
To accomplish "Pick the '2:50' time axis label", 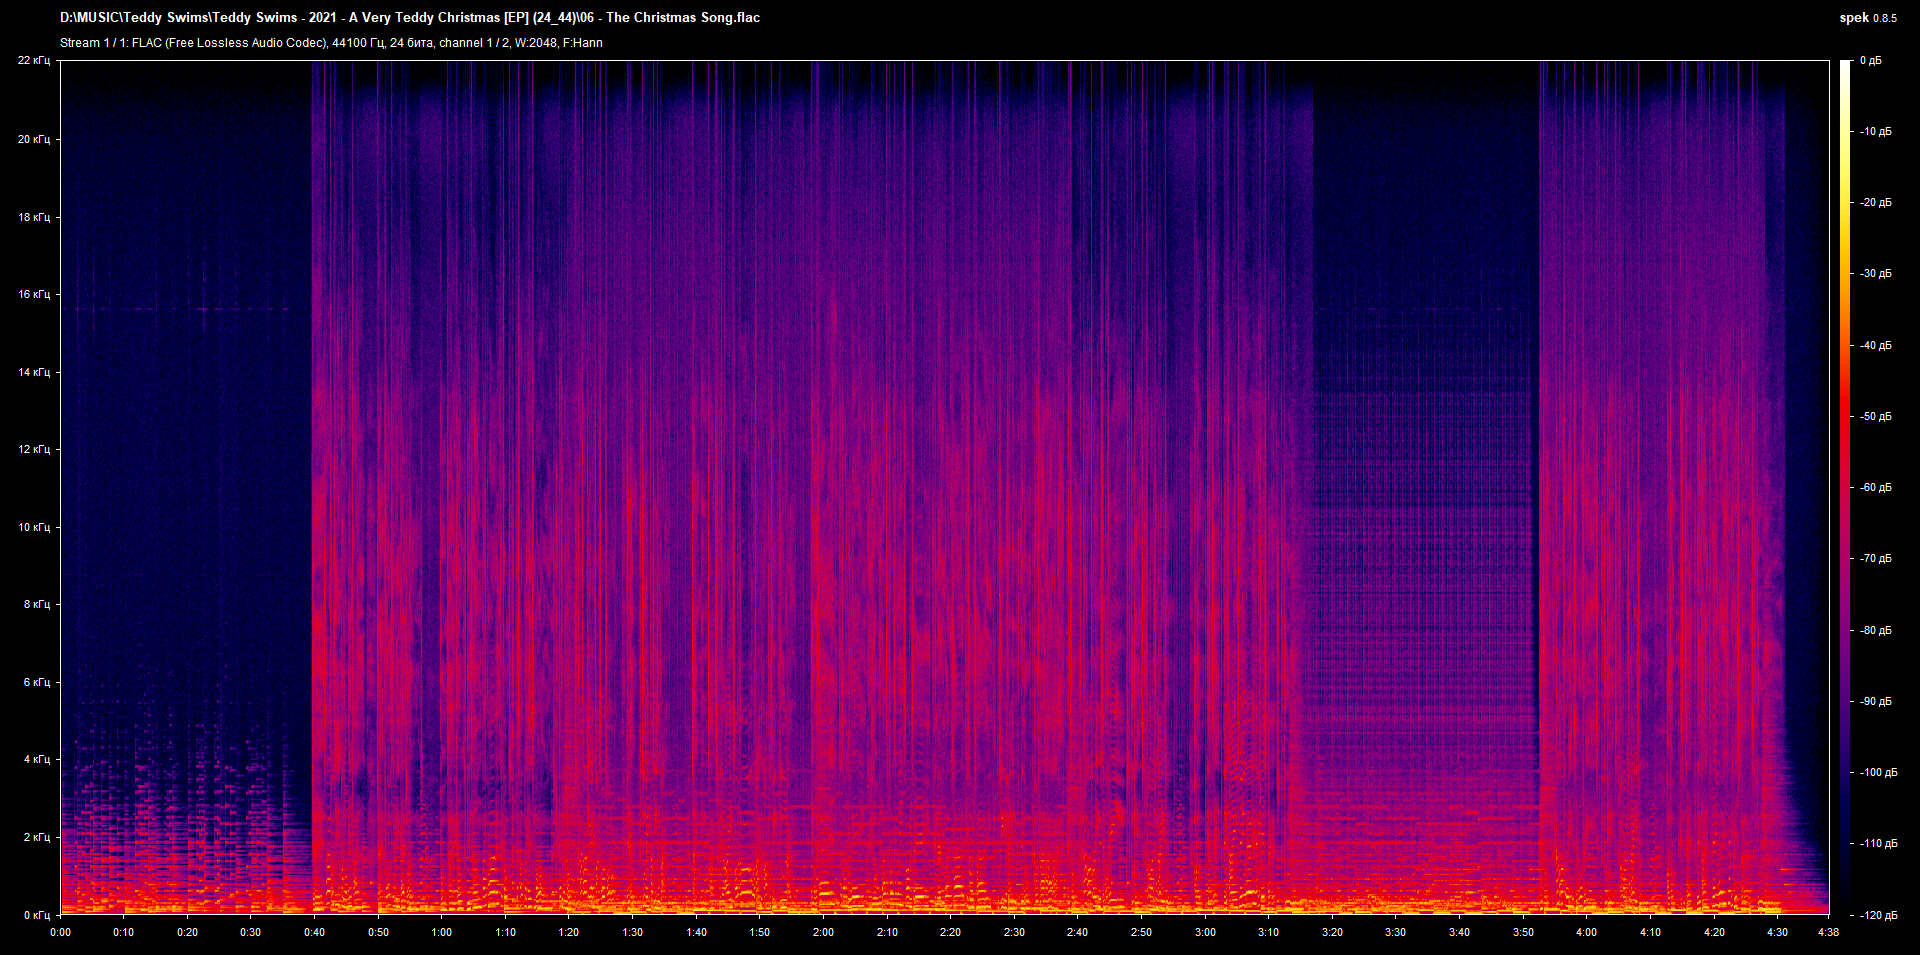I will click(x=1142, y=932).
